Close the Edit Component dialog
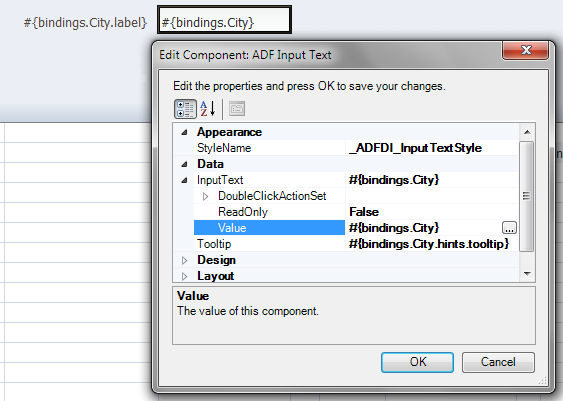Viewport: 563px width, 401px height. coord(526,50)
